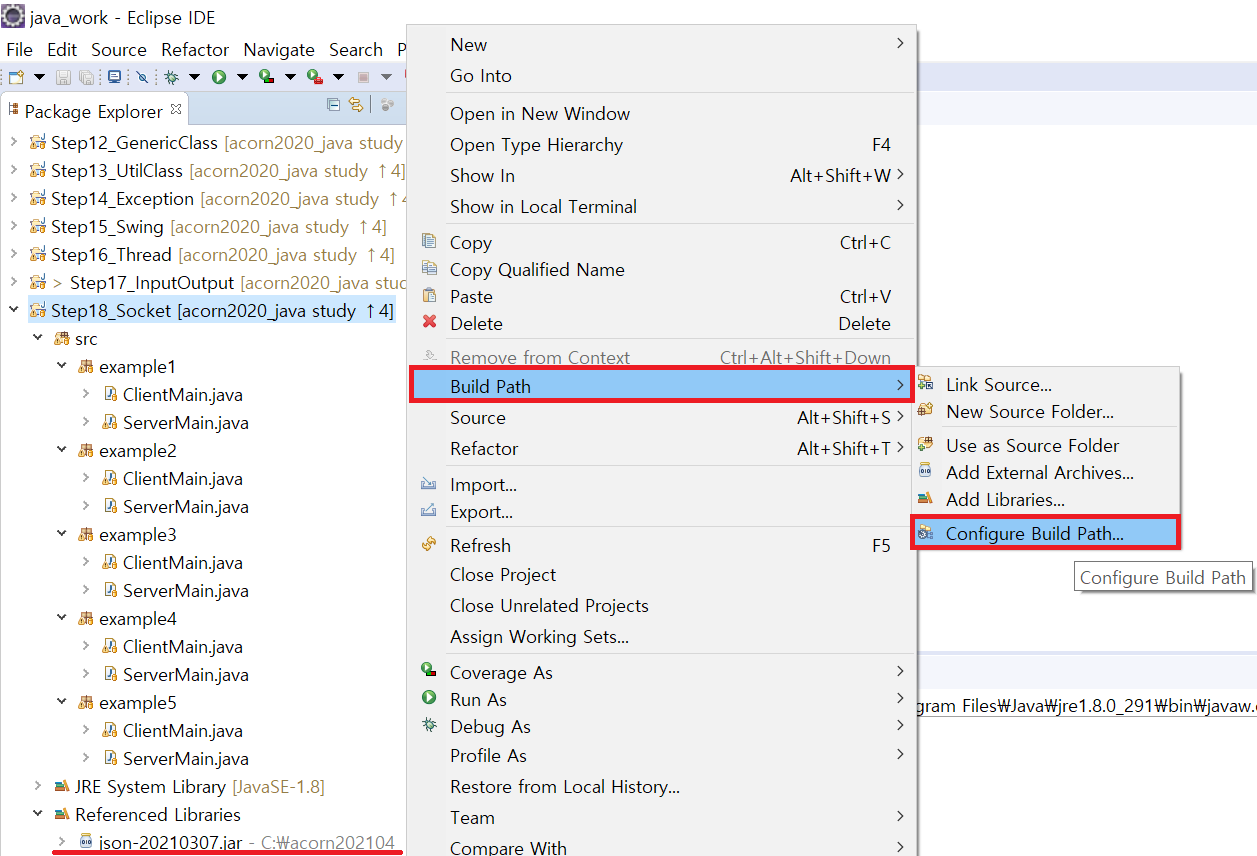The height and width of the screenshot is (856, 1257).
Task: Click the Coverage As icon in the menu
Action: click(430, 672)
